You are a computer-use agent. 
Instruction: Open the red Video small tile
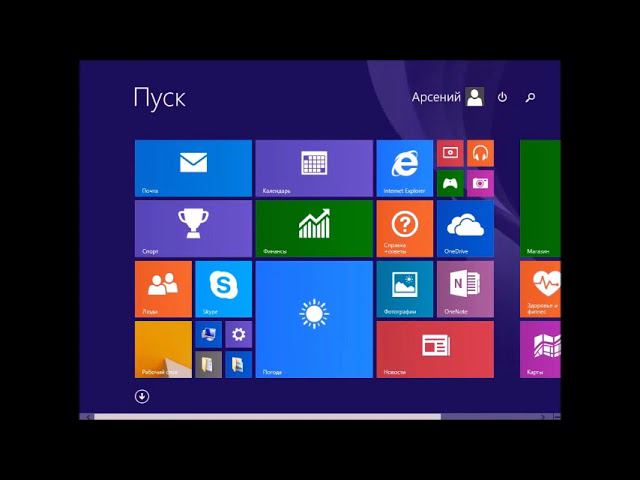coord(450,153)
